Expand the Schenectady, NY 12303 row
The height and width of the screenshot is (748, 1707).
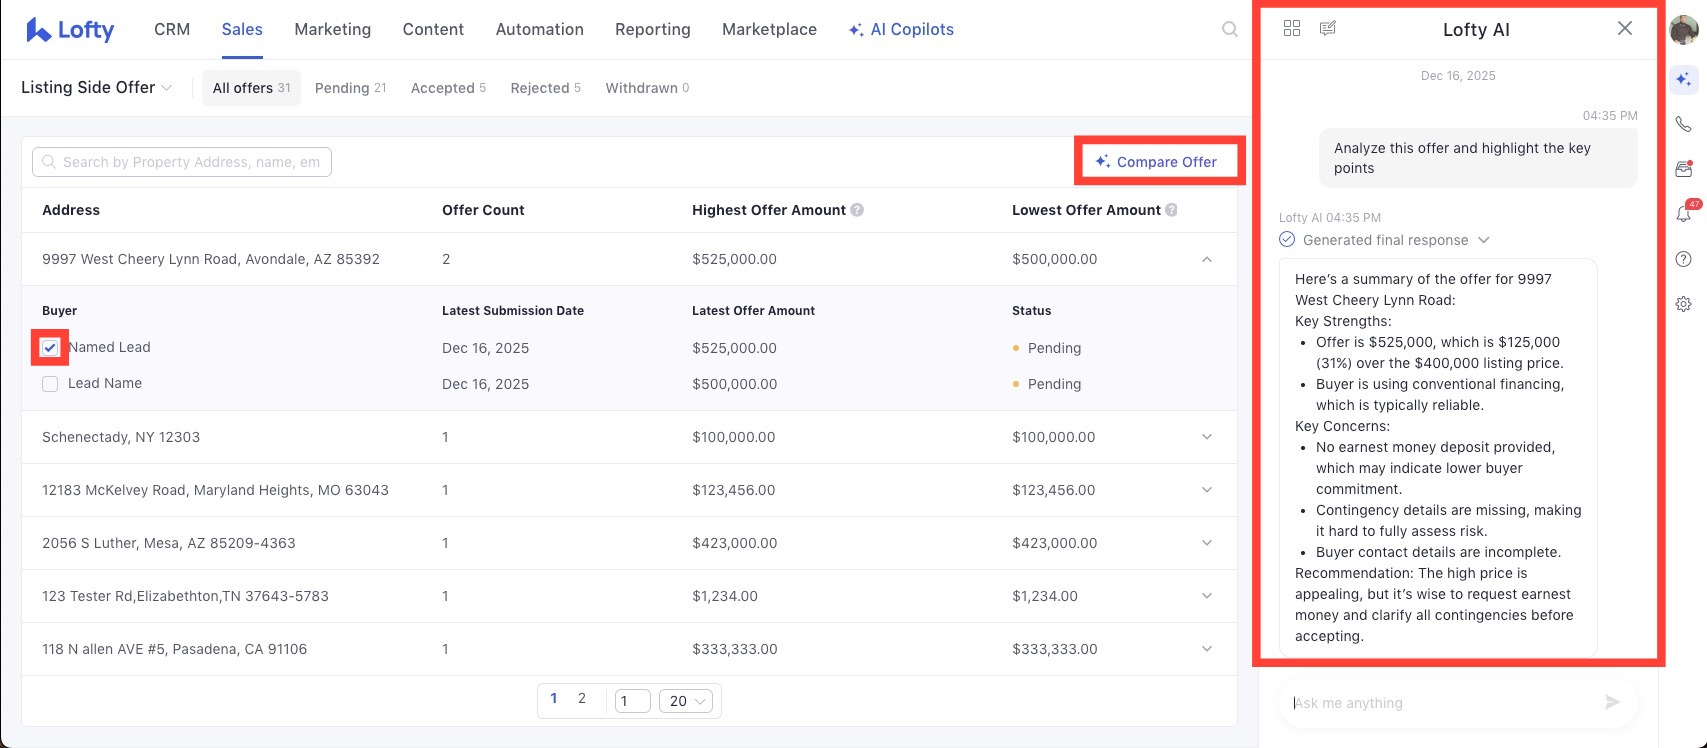pyautogui.click(x=1207, y=437)
